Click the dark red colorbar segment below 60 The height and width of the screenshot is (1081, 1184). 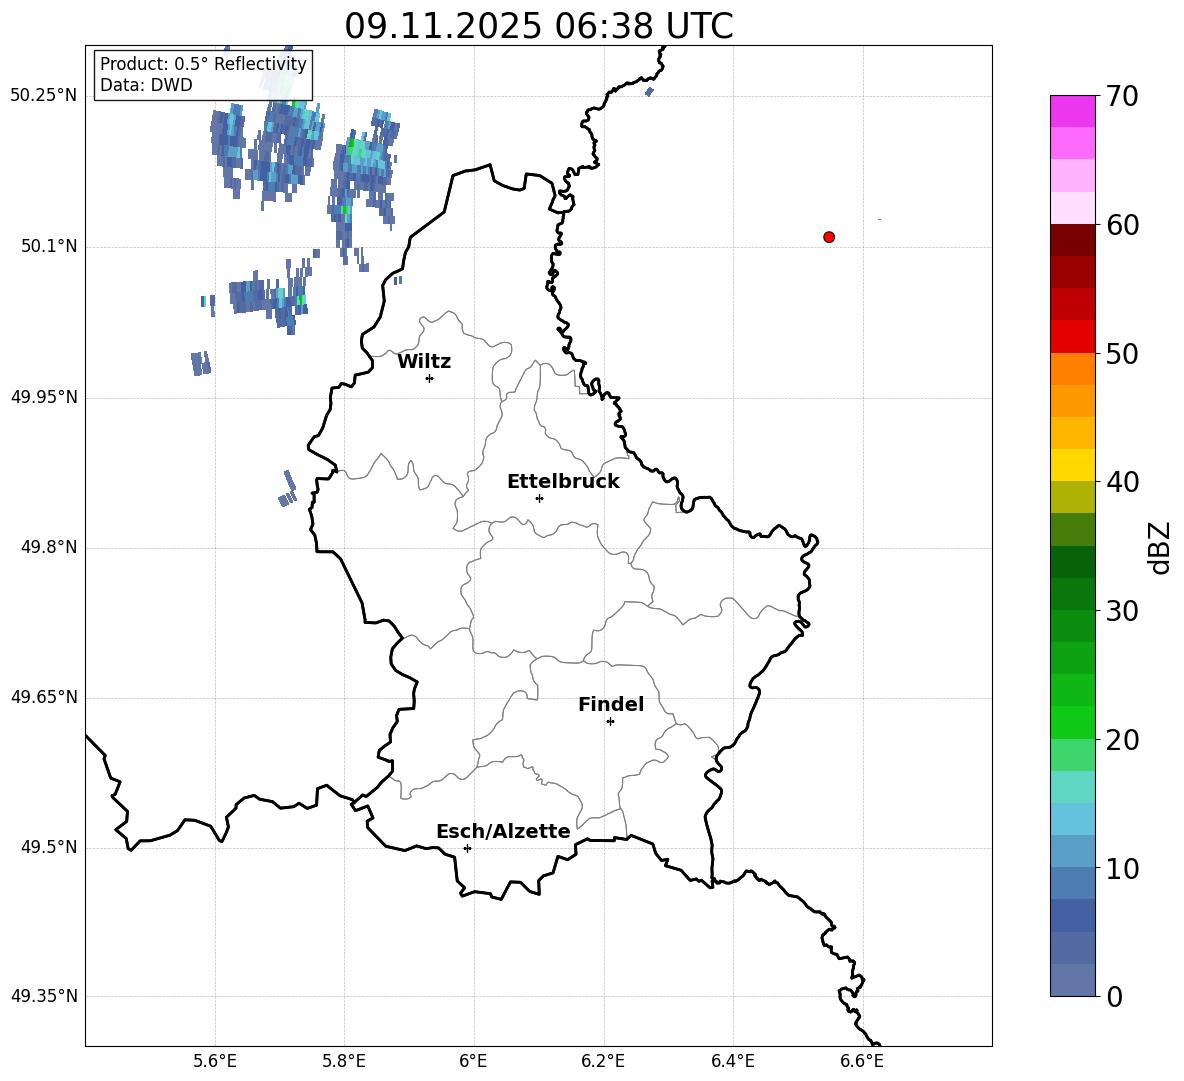(x=1072, y=240)
